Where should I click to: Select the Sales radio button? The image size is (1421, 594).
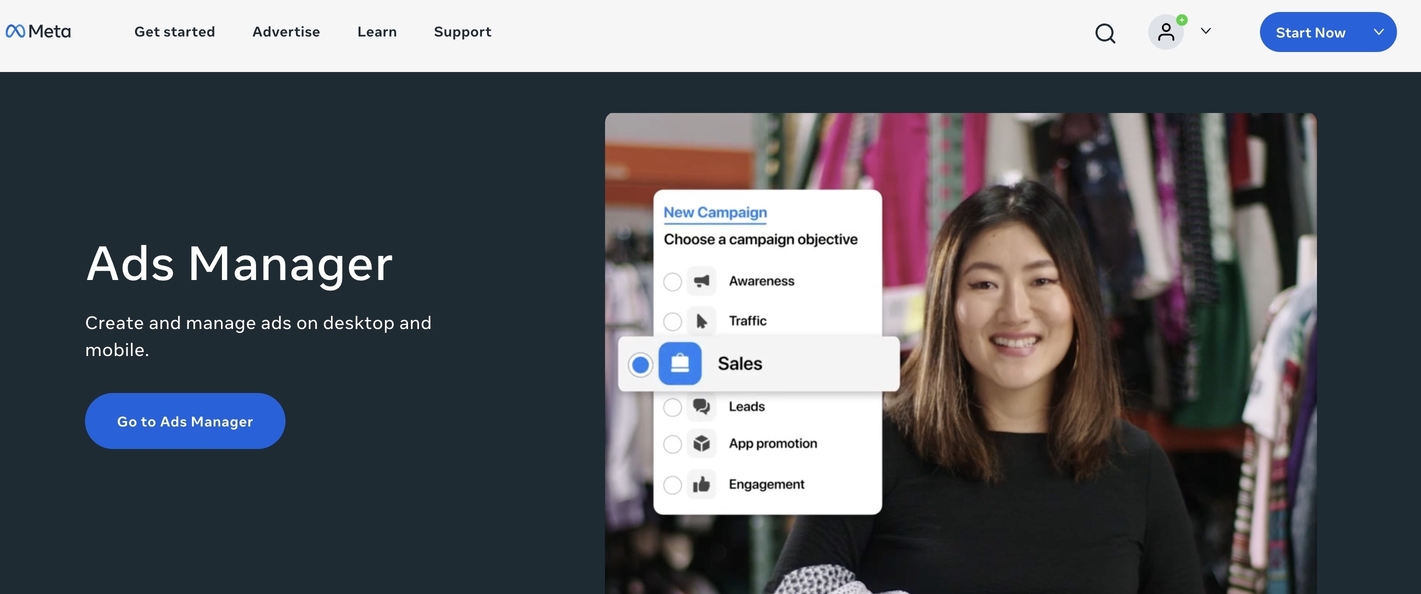click(x=641, y=365)
